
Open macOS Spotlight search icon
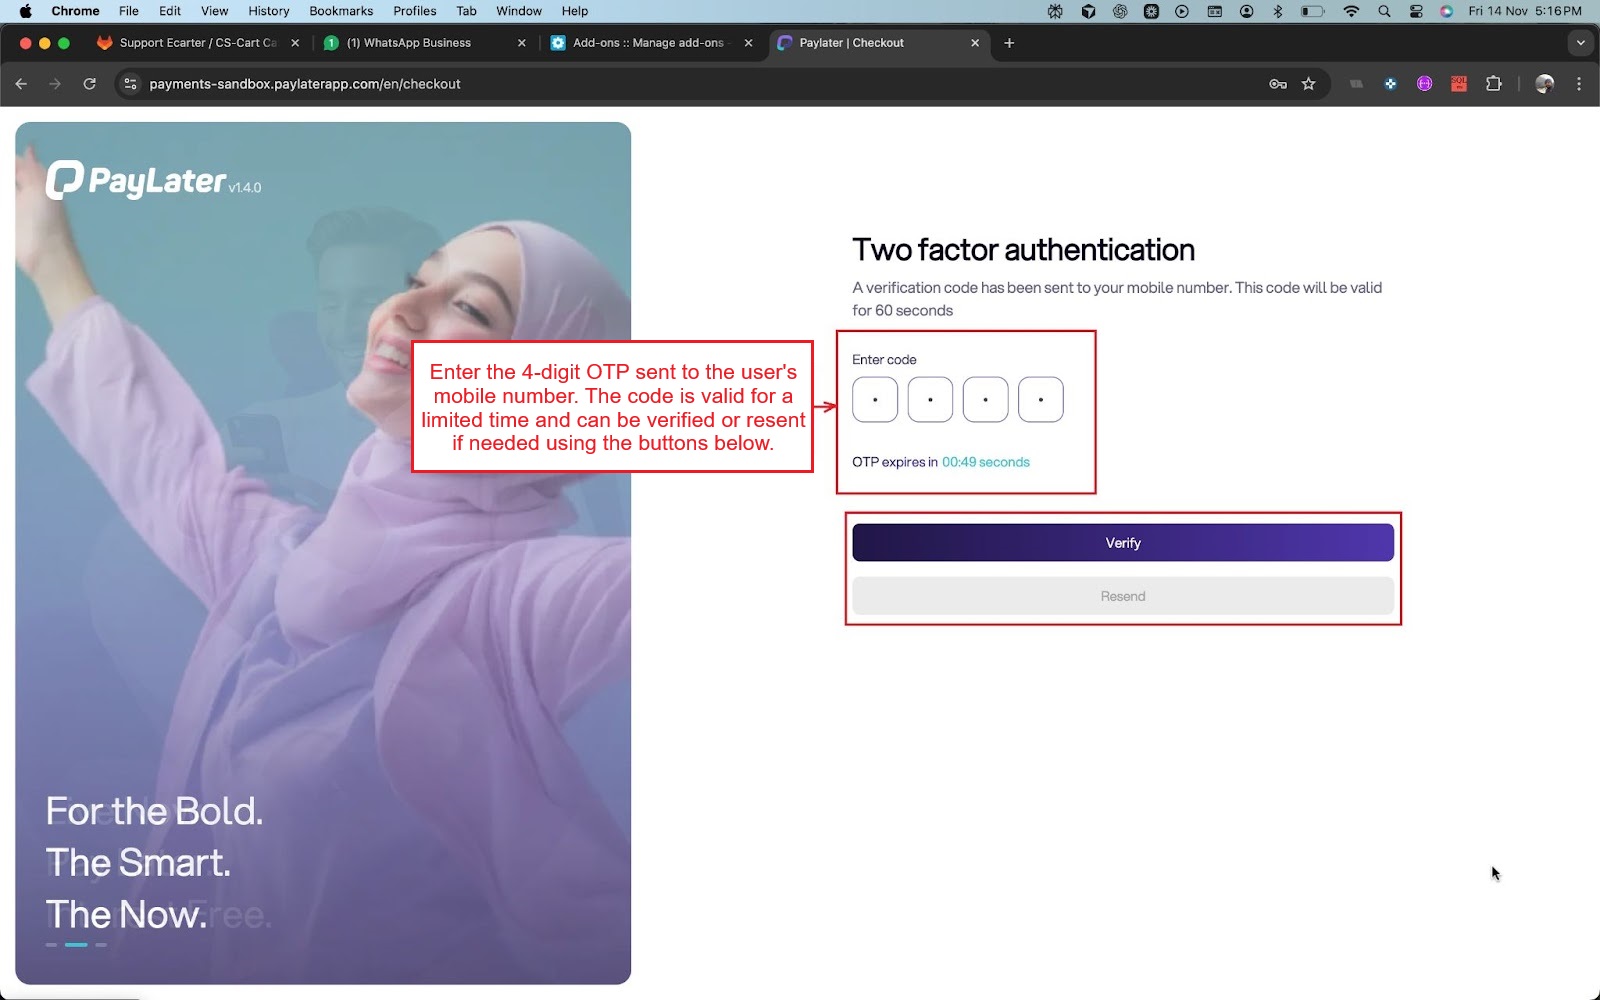tap(1384, 11)
